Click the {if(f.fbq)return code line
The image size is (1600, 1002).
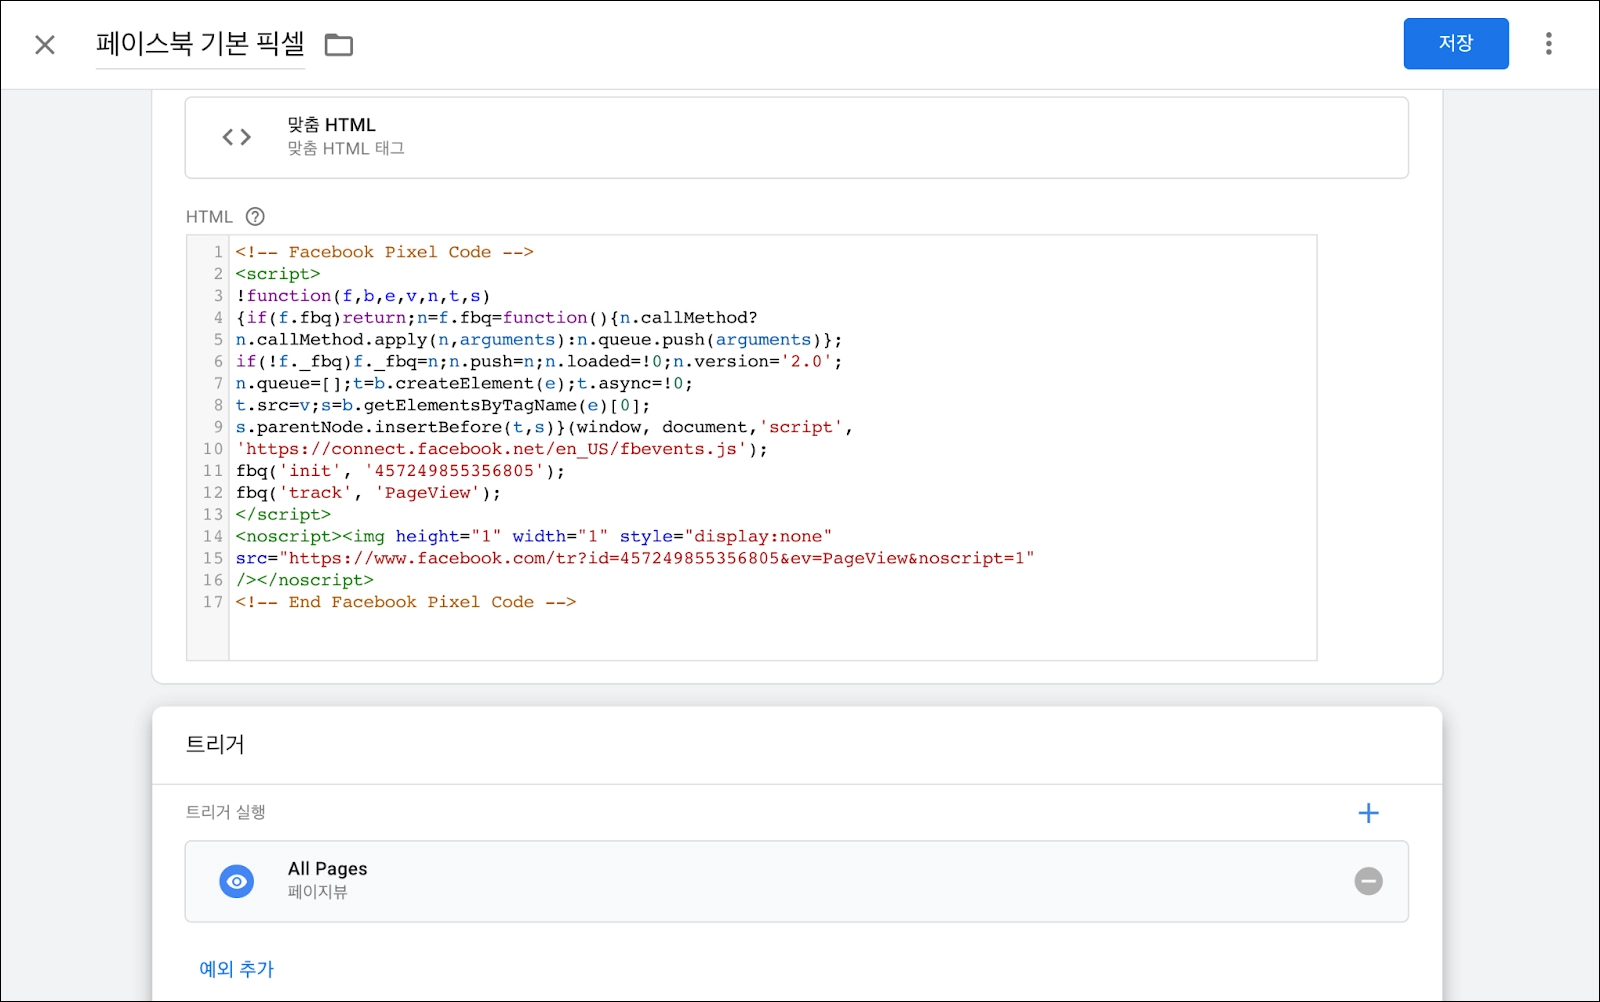click(497, 318)
